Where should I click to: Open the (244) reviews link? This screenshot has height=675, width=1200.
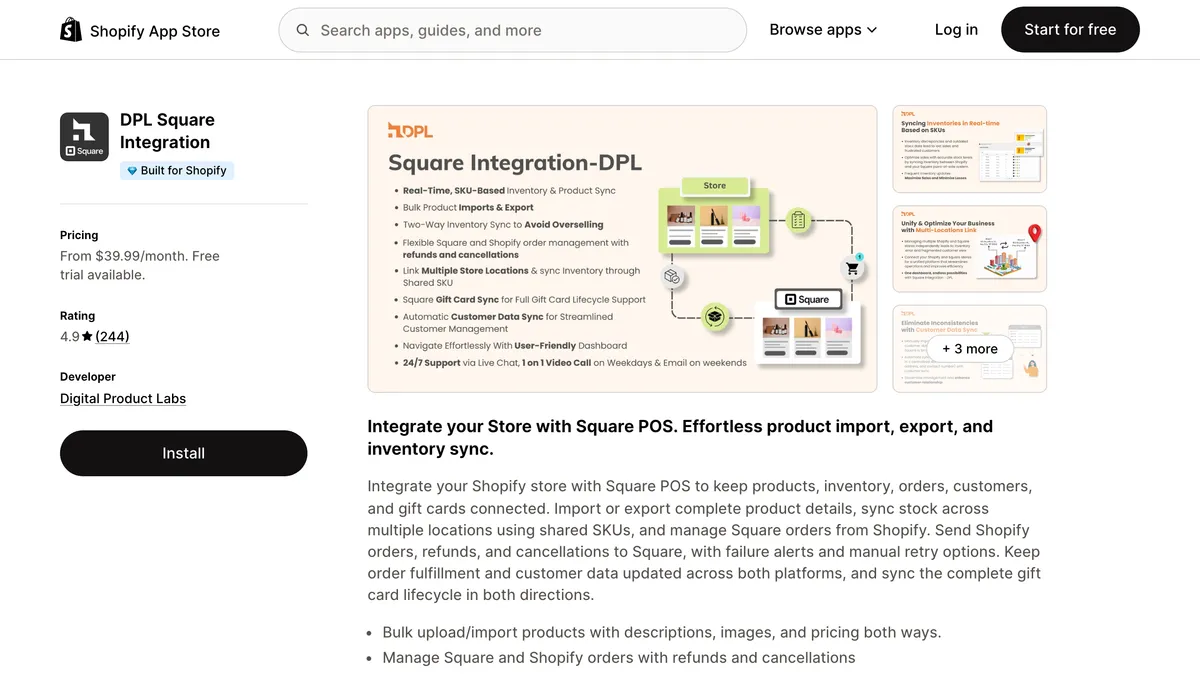tap(112, 337)
